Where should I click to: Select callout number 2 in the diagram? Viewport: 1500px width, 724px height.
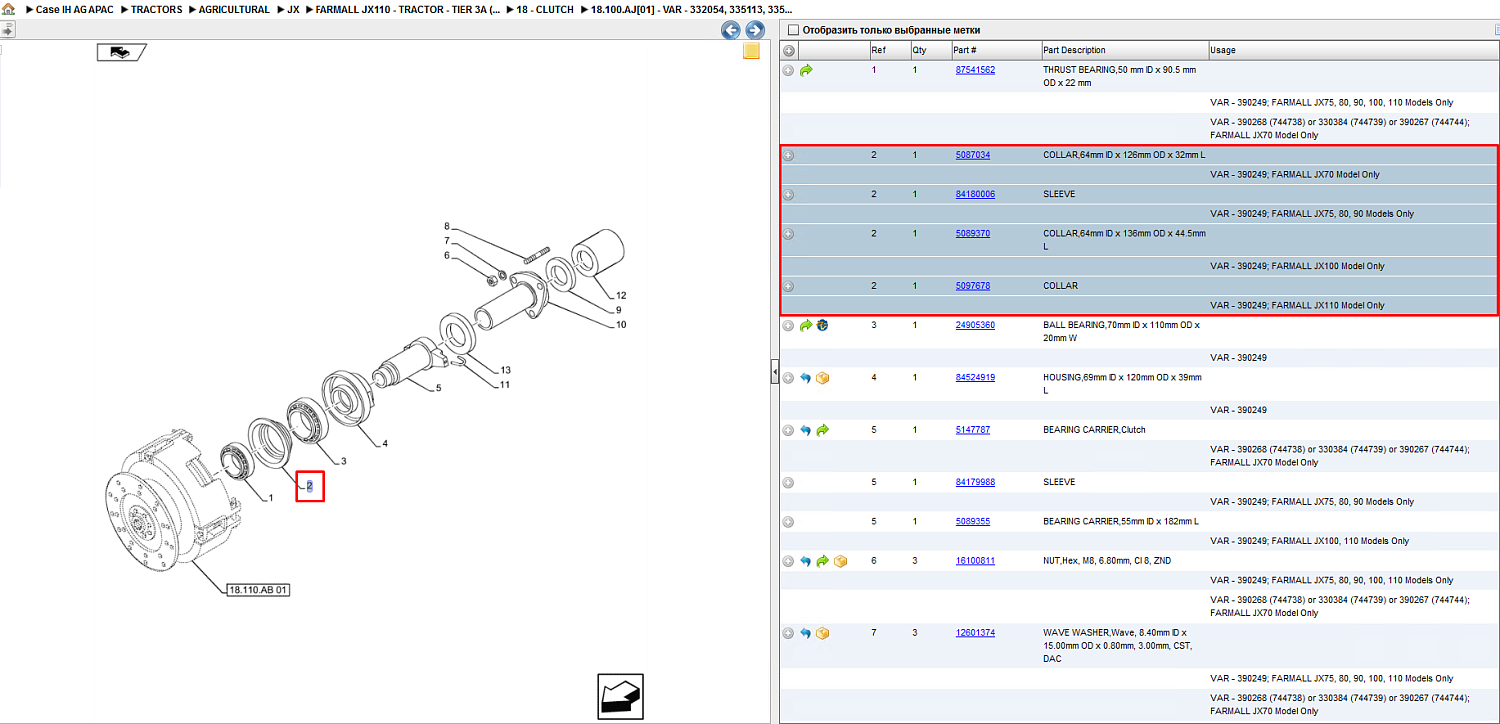pos(310,486)
